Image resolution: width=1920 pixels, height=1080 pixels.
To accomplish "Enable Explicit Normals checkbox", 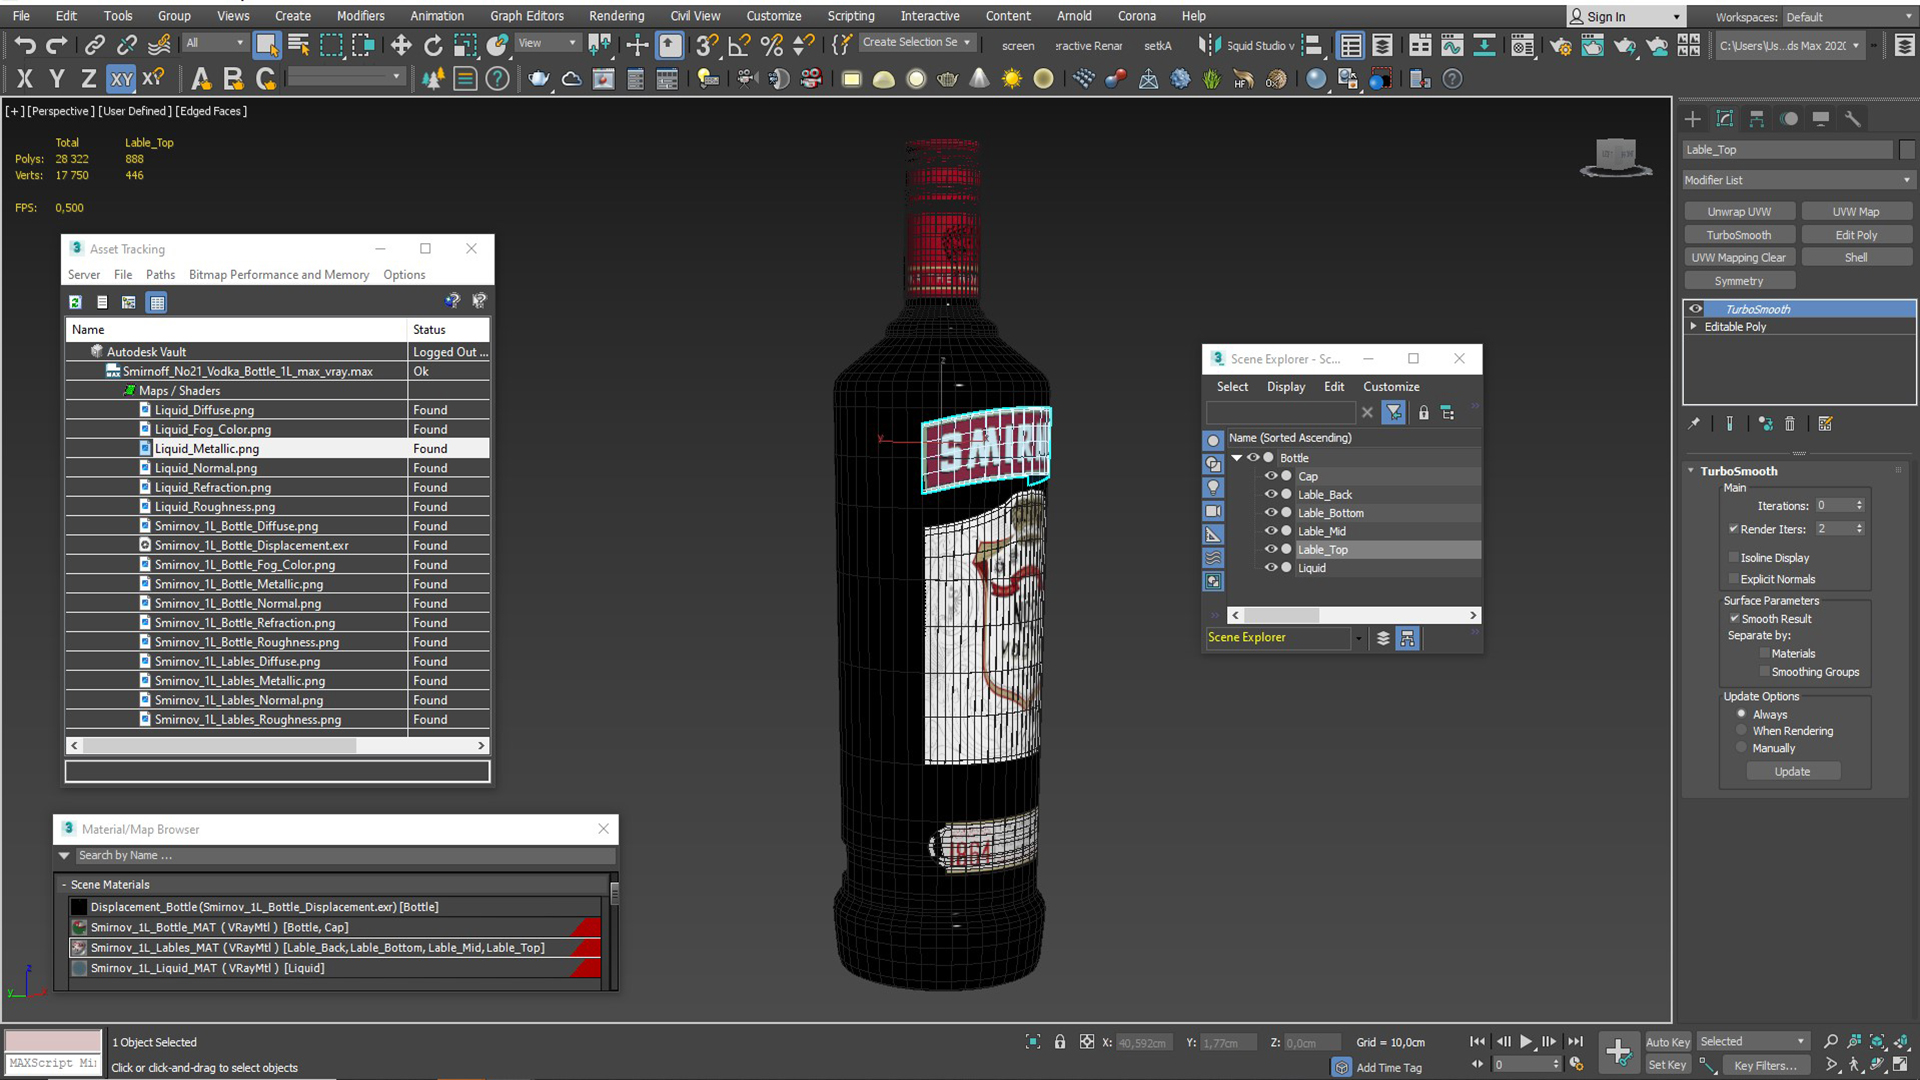I will point(1733,579).
